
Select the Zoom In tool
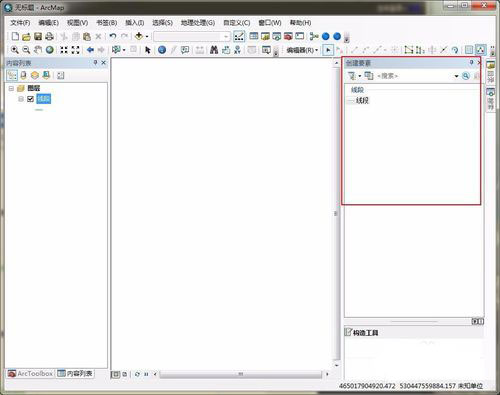point(15,50)
